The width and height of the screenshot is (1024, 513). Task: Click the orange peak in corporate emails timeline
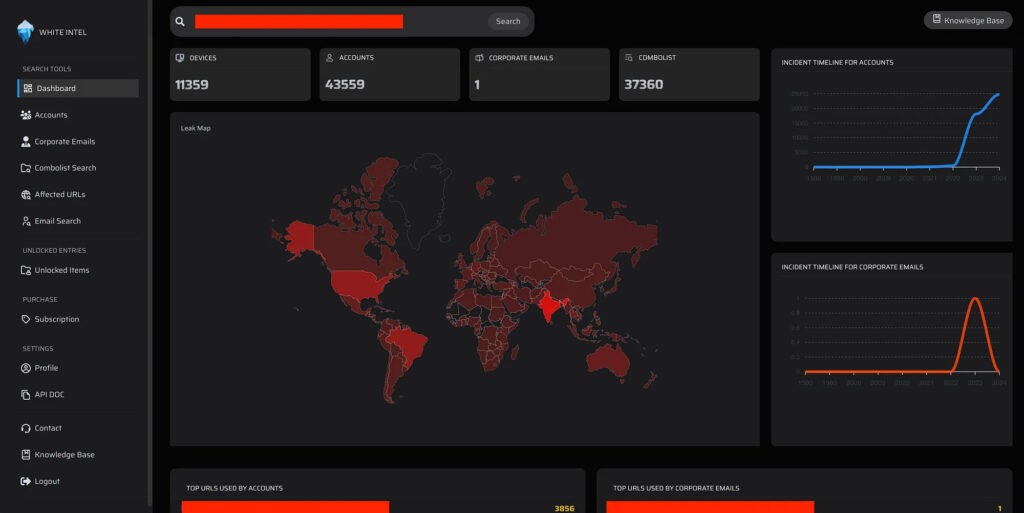975,301
